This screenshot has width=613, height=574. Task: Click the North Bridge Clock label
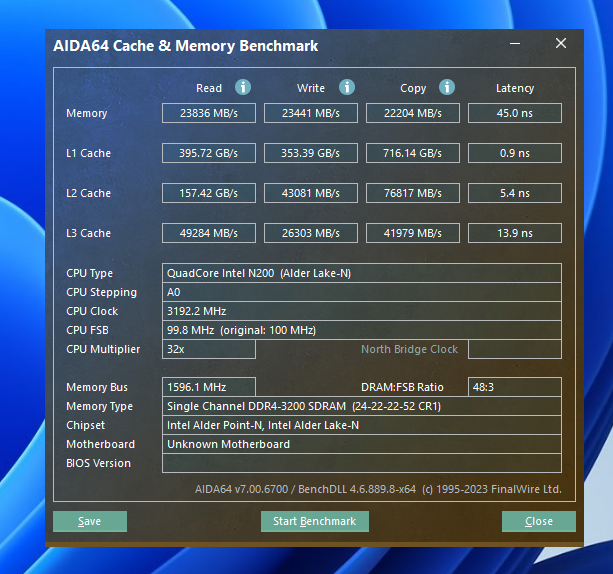click(409, 349)
